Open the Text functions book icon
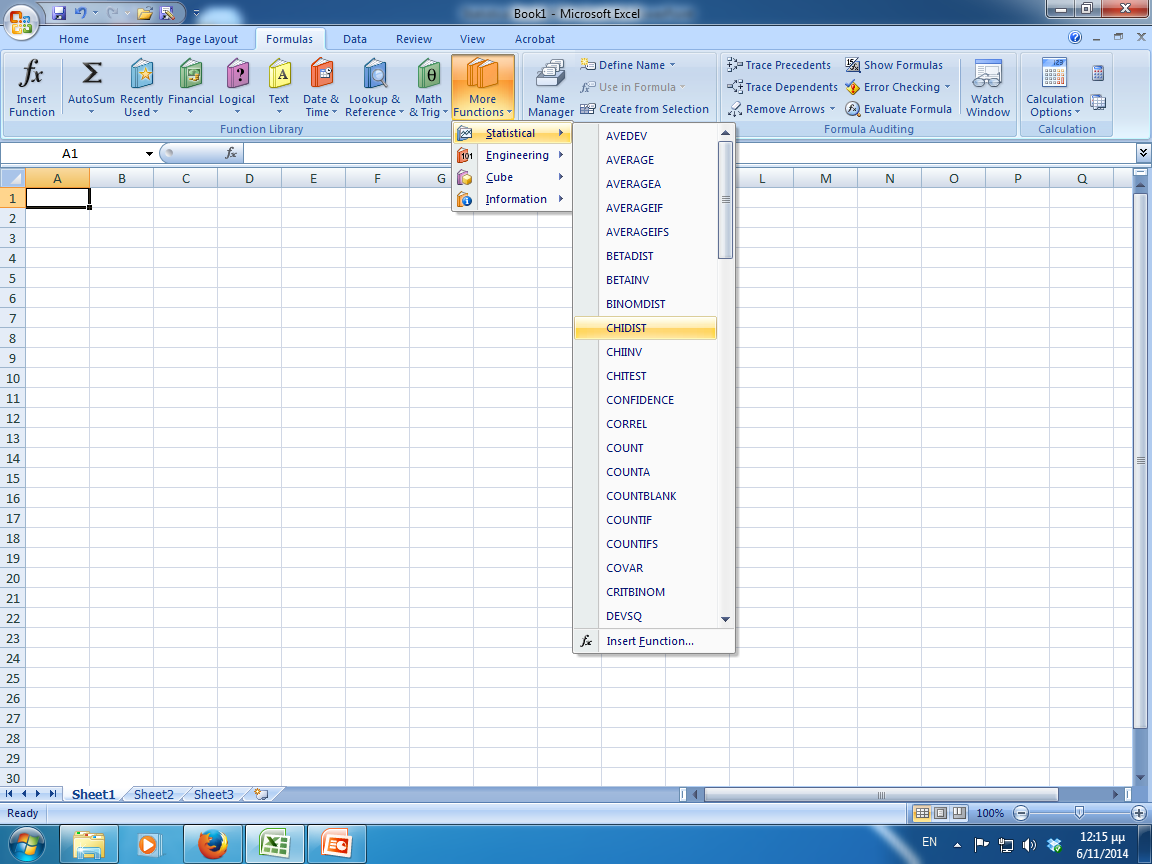Viewport: 1152px width, 864px height. pyautogui.click(x=279, y=73)
